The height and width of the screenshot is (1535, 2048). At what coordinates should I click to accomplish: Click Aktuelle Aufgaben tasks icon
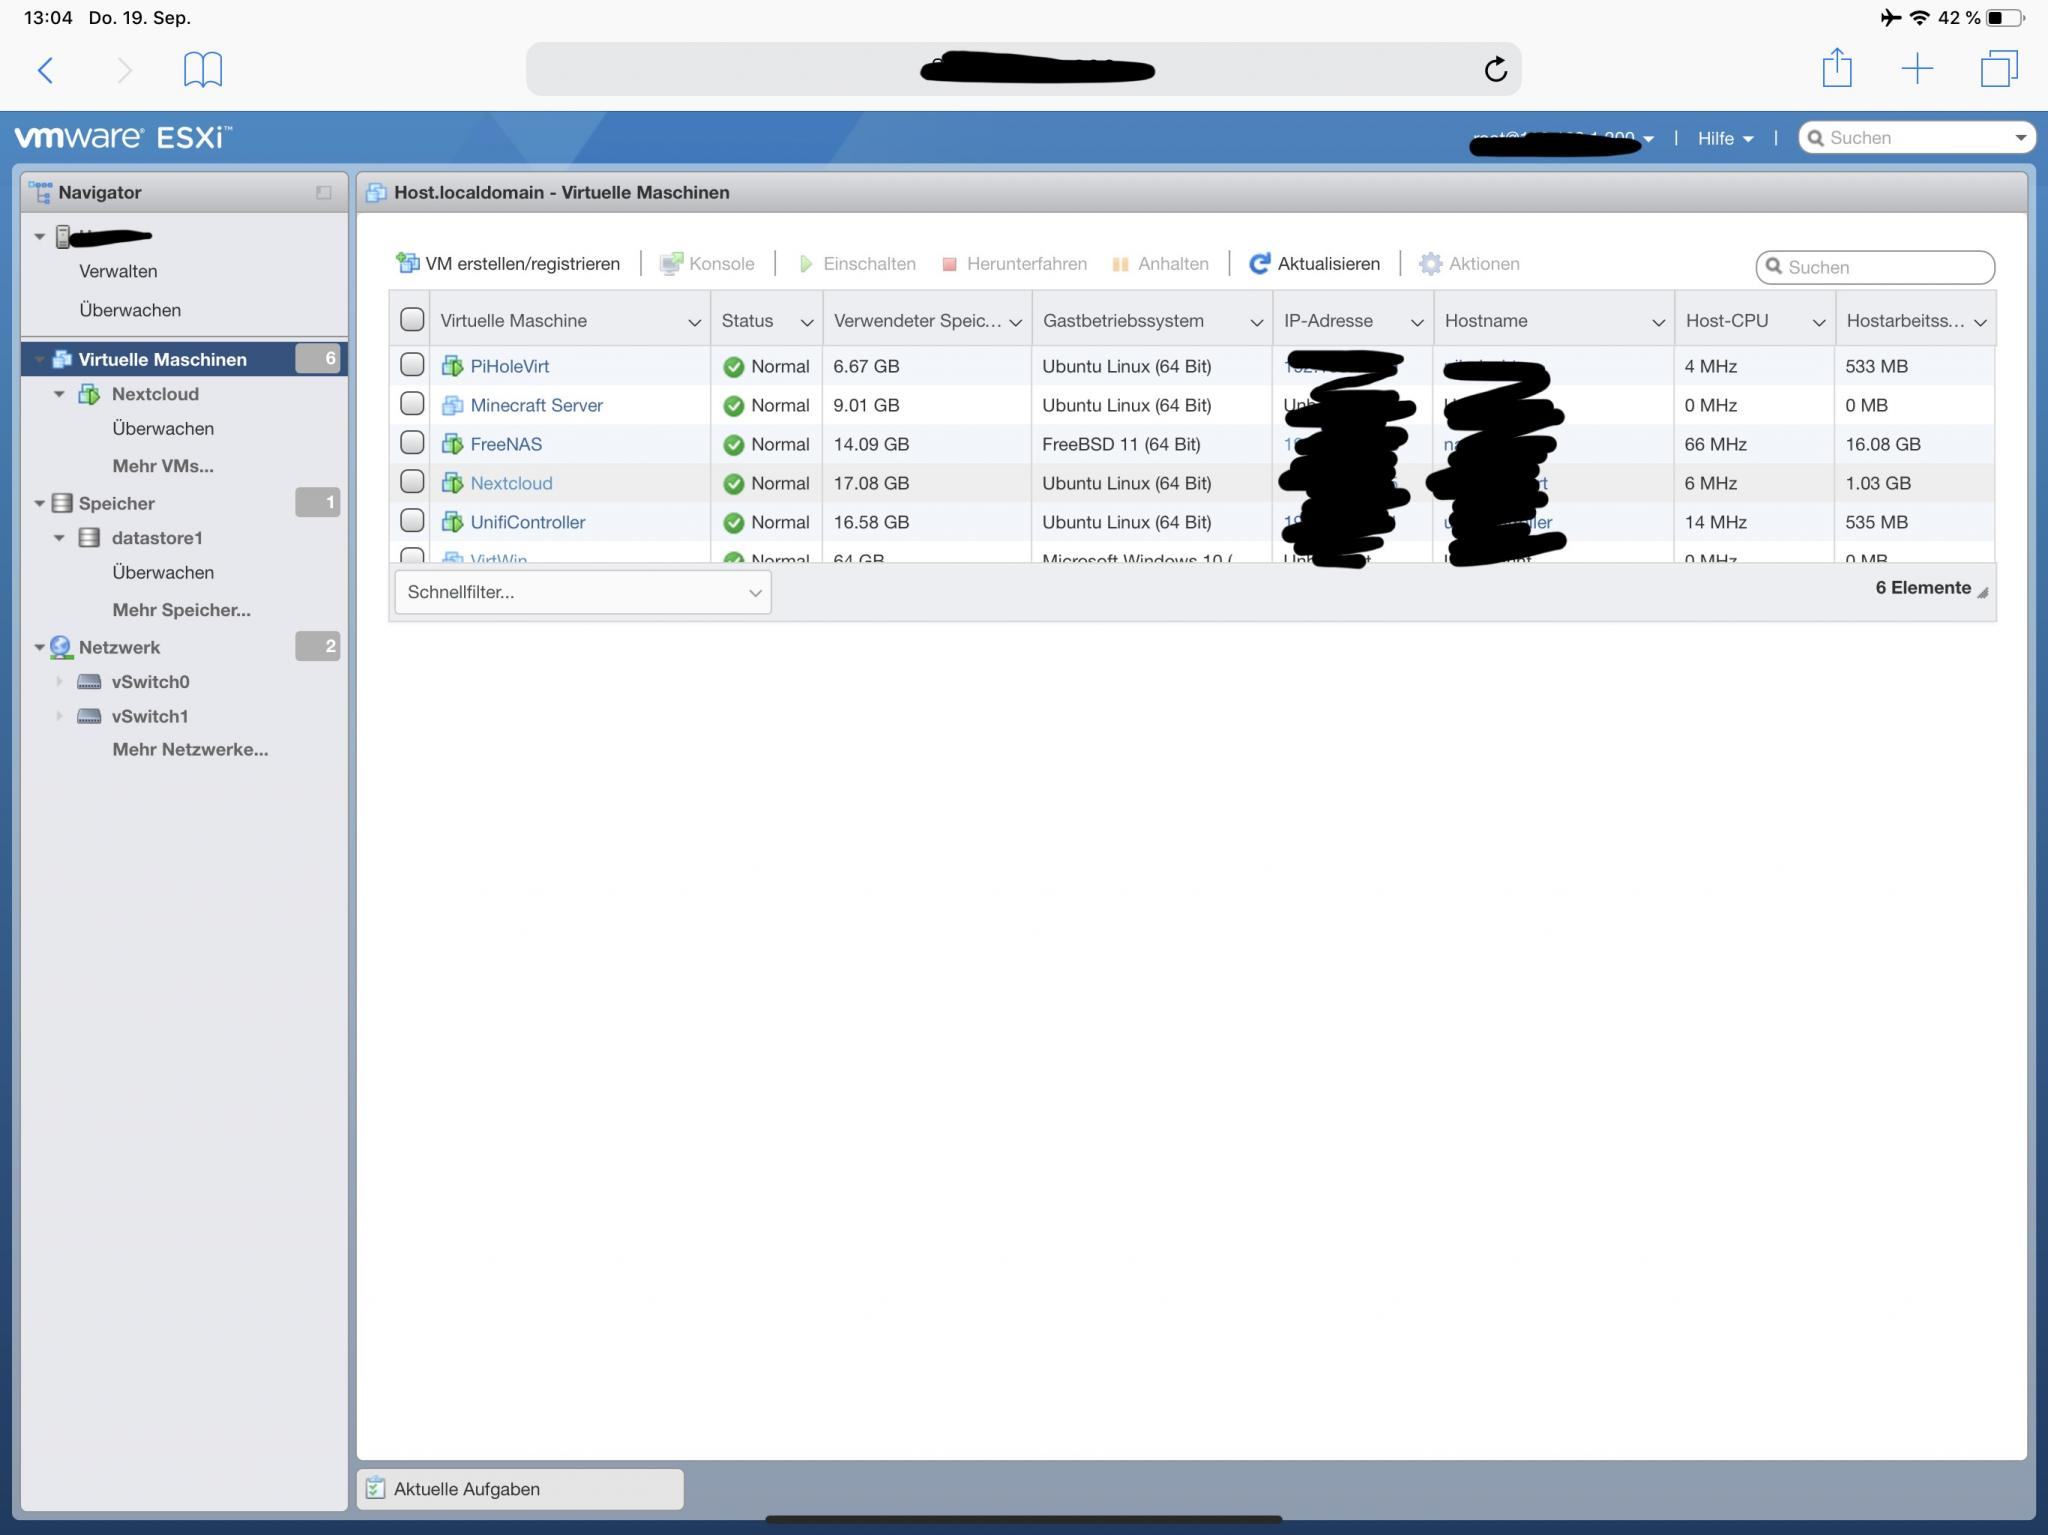[375, 1489]
